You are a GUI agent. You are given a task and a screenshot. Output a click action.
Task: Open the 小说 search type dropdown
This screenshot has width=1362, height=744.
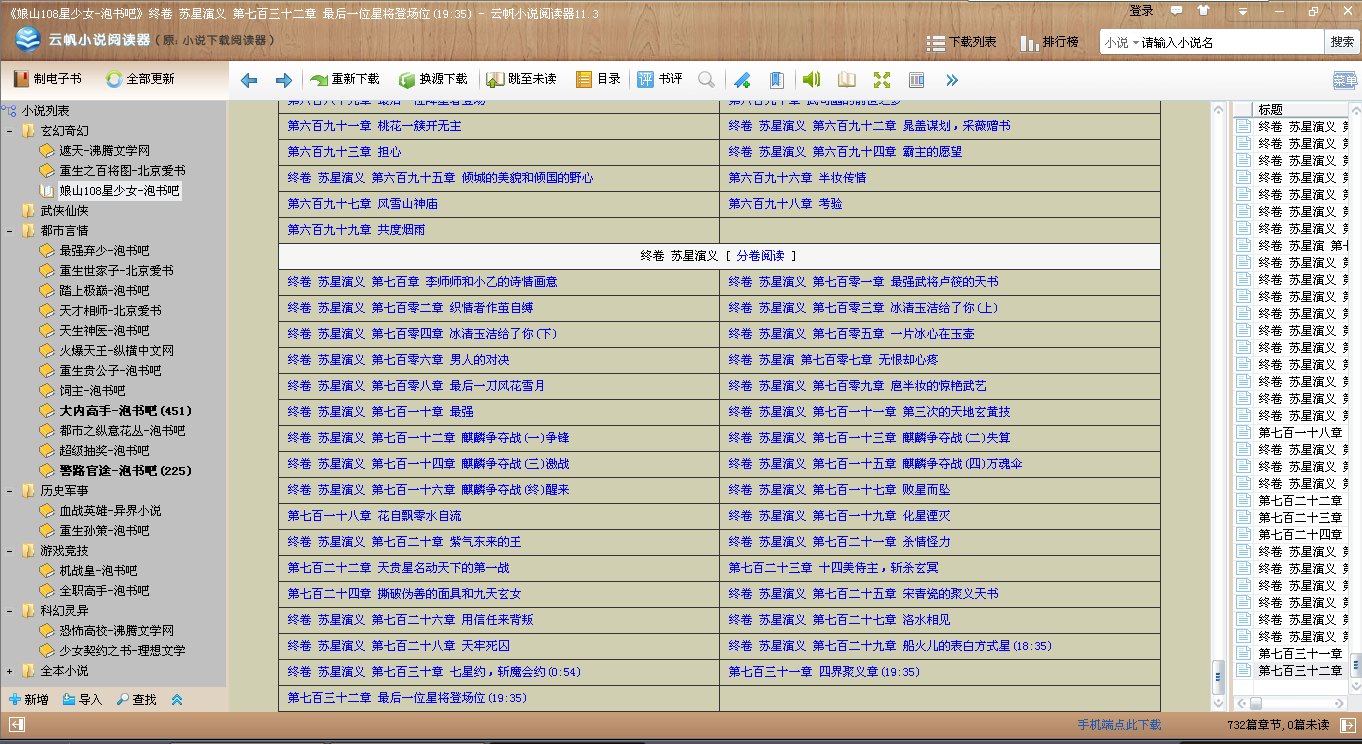pyautogui.click(x=1122, y=42)
